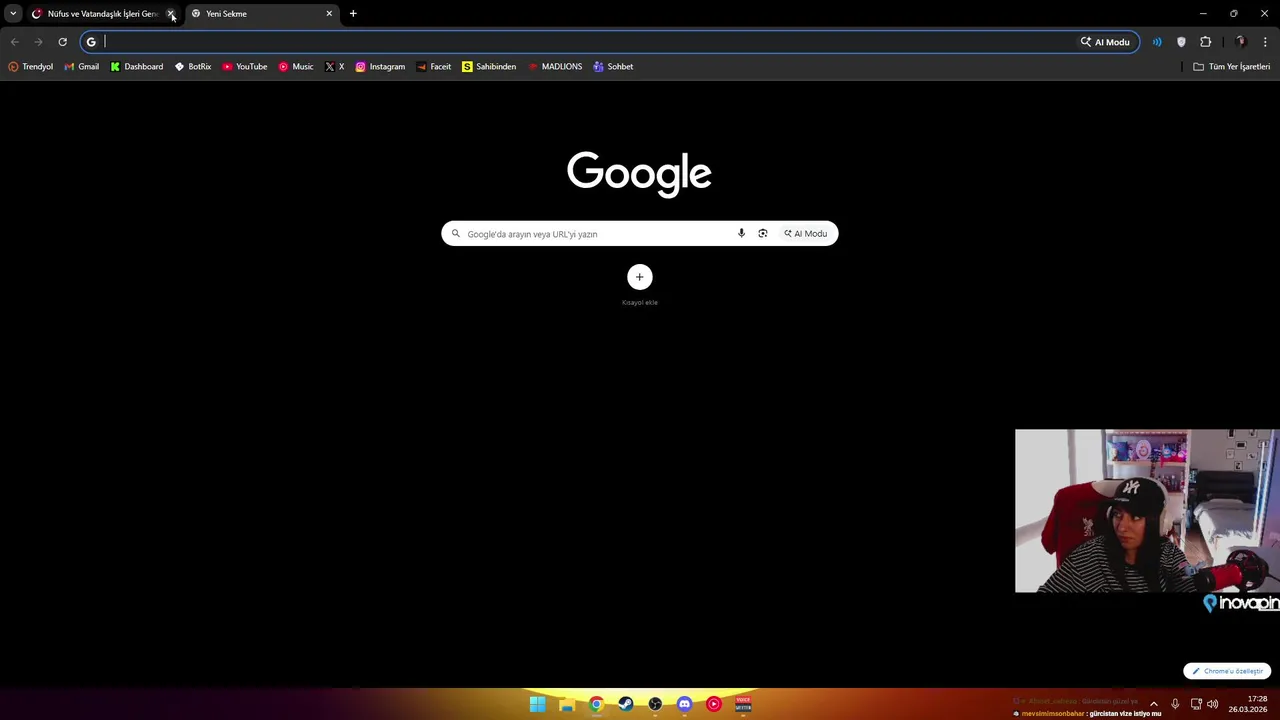Open the Extensions puzzle icon
The image size is (1280, 720).
point(1205,42)
